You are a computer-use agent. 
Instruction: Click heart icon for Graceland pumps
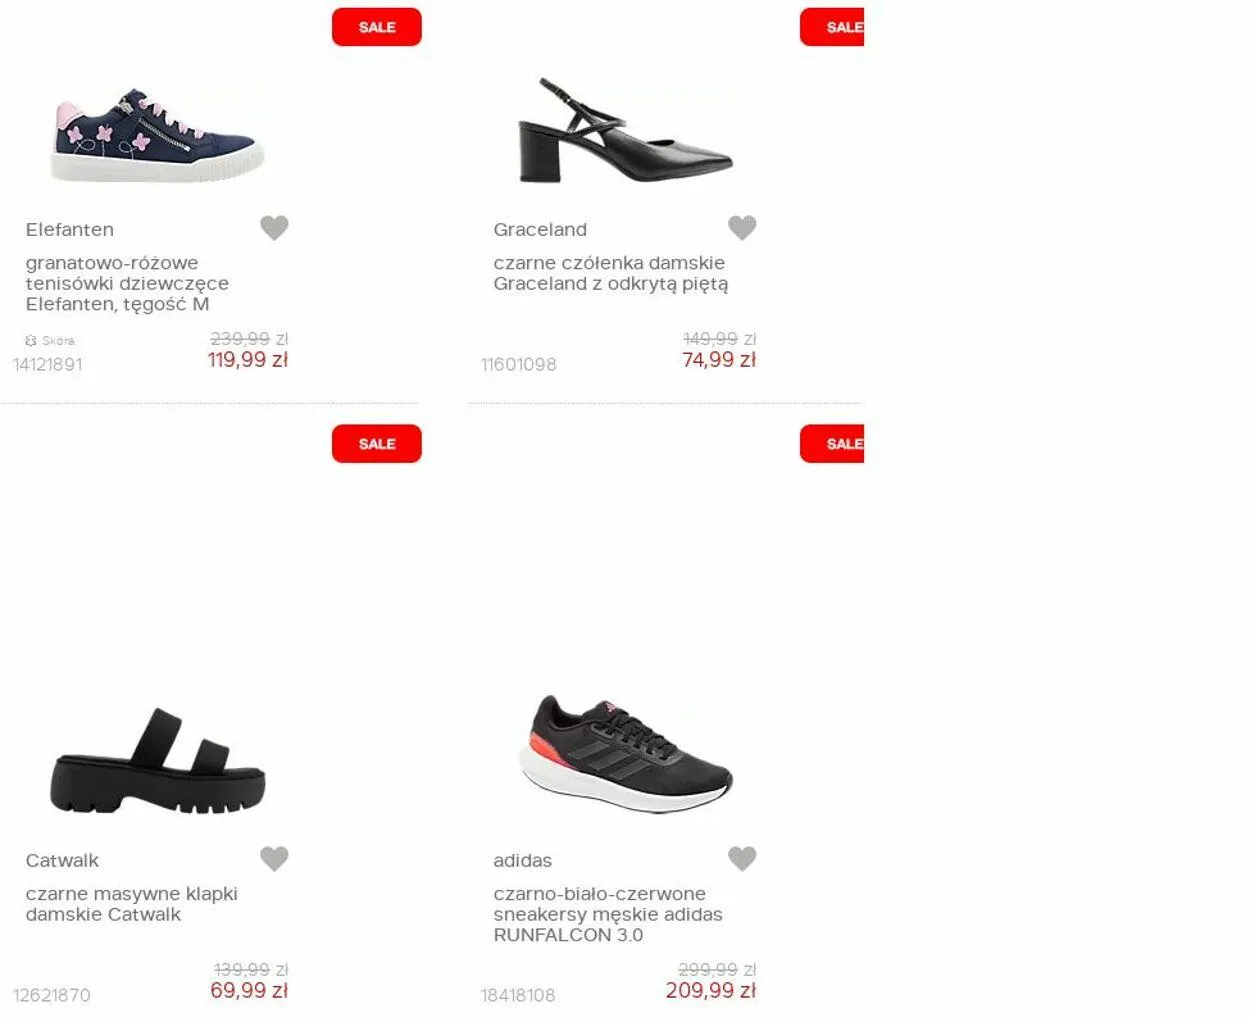pyautogui.click(x=742, y=228)
